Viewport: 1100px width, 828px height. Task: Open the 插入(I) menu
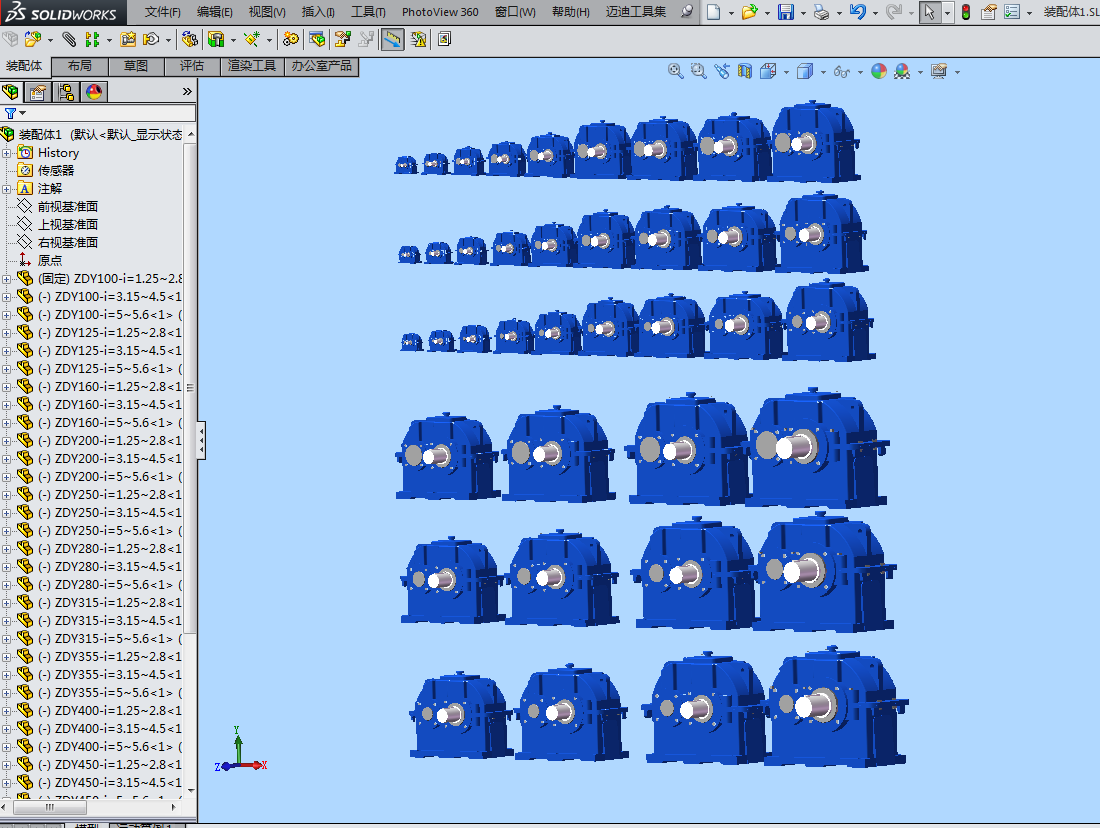pos(318,12)
